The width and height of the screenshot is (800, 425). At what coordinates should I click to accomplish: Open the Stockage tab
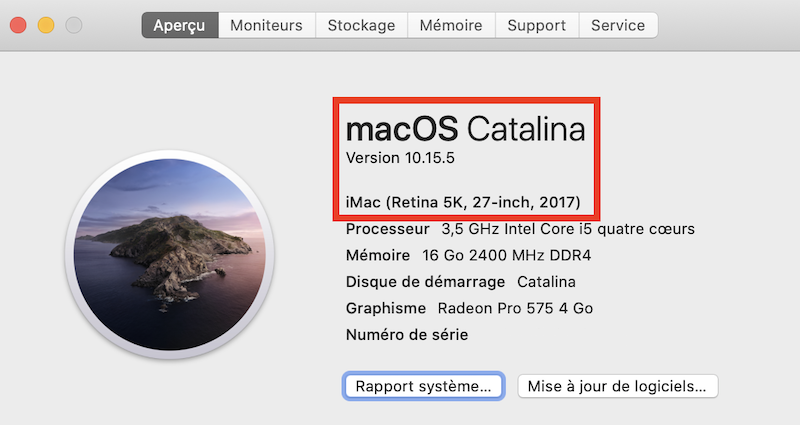pyautogui.click(x=361, y=25)
